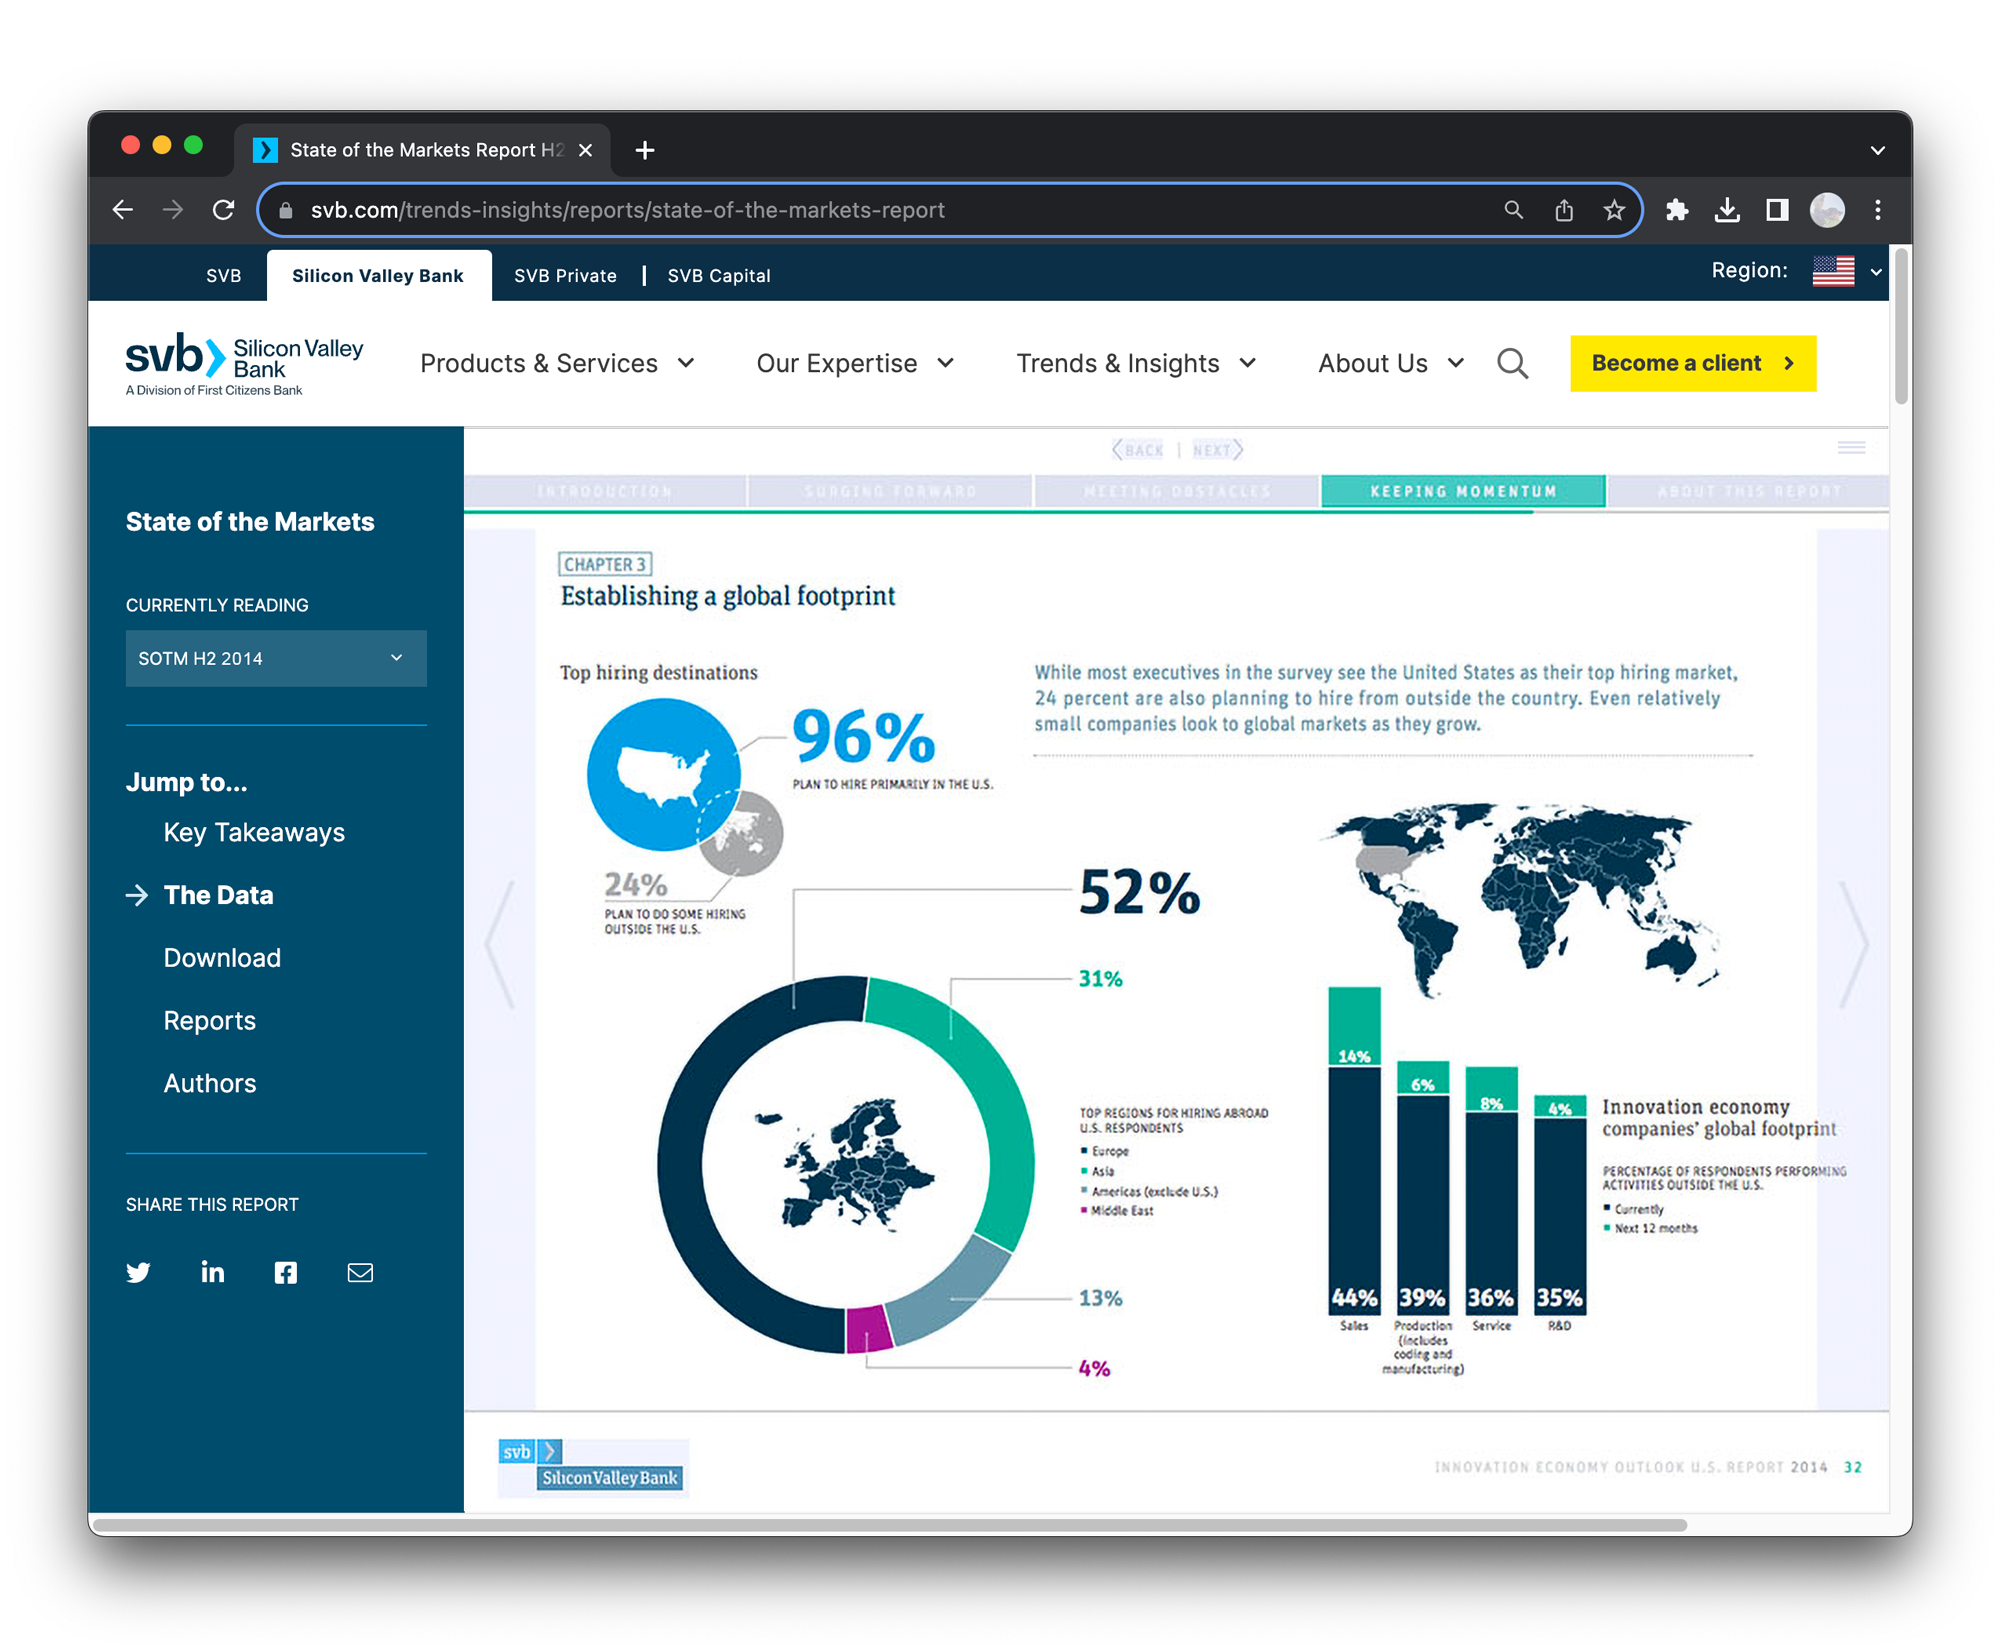Open the Region flag dropdown

1847,271
